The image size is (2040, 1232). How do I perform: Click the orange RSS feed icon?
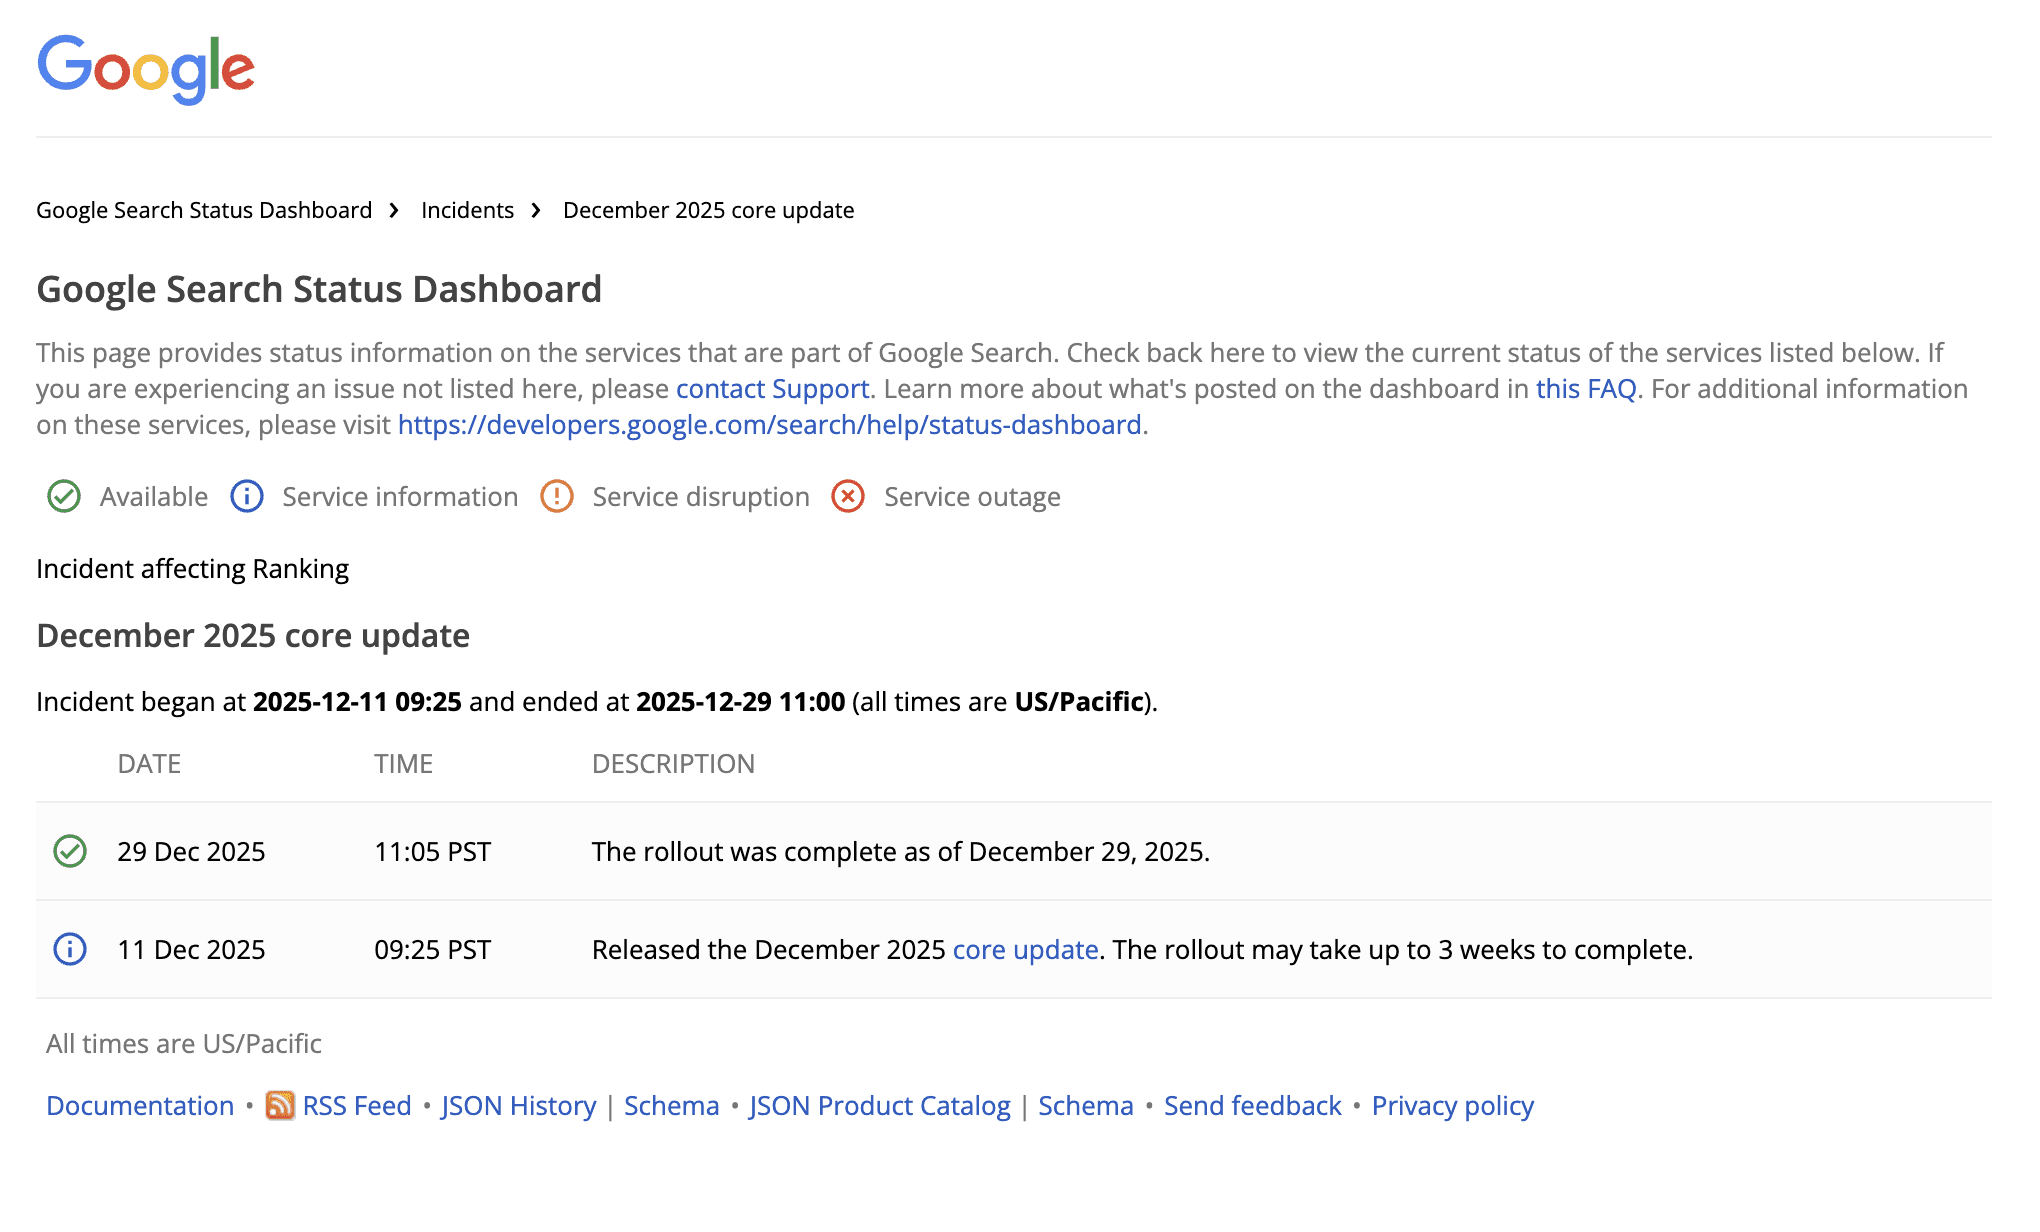click(280, 1105)
